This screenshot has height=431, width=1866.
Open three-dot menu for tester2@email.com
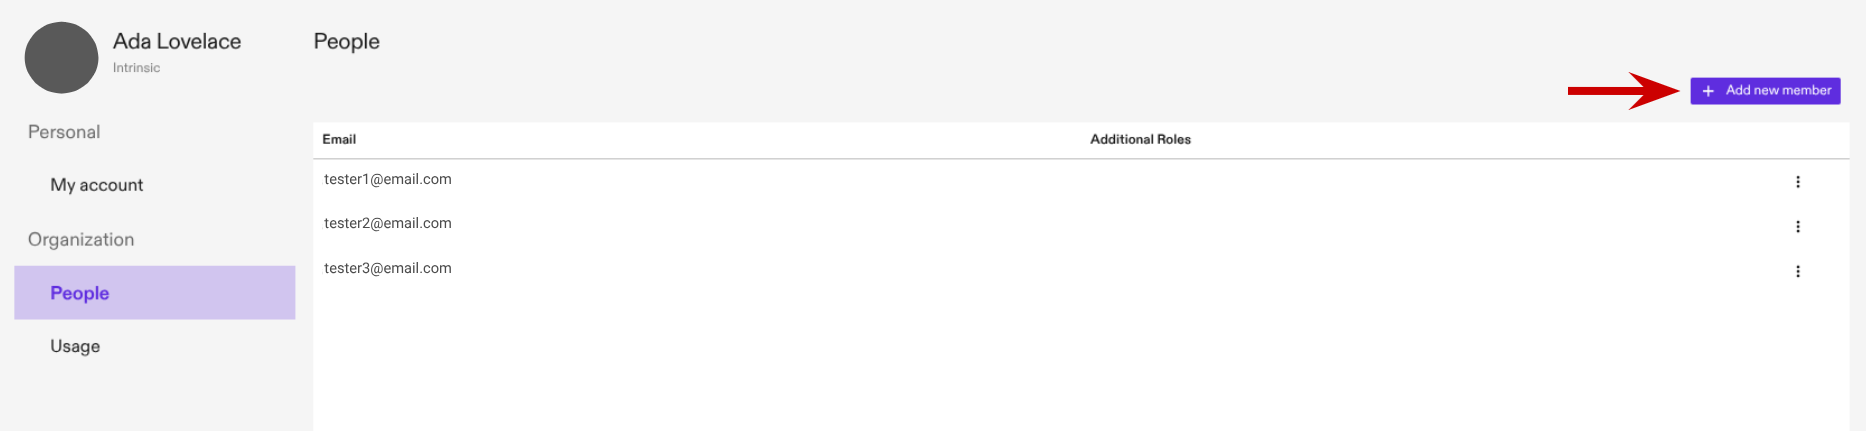[1797, 227]
